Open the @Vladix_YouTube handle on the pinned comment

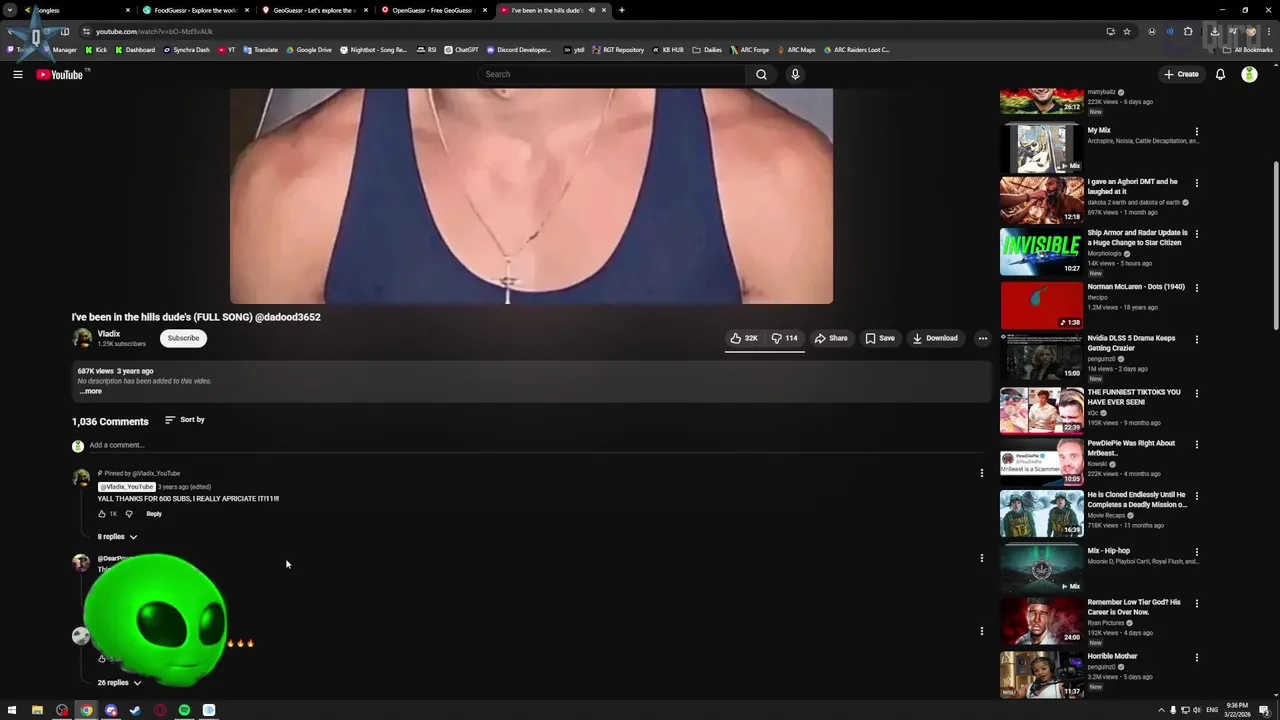(126, 486)
